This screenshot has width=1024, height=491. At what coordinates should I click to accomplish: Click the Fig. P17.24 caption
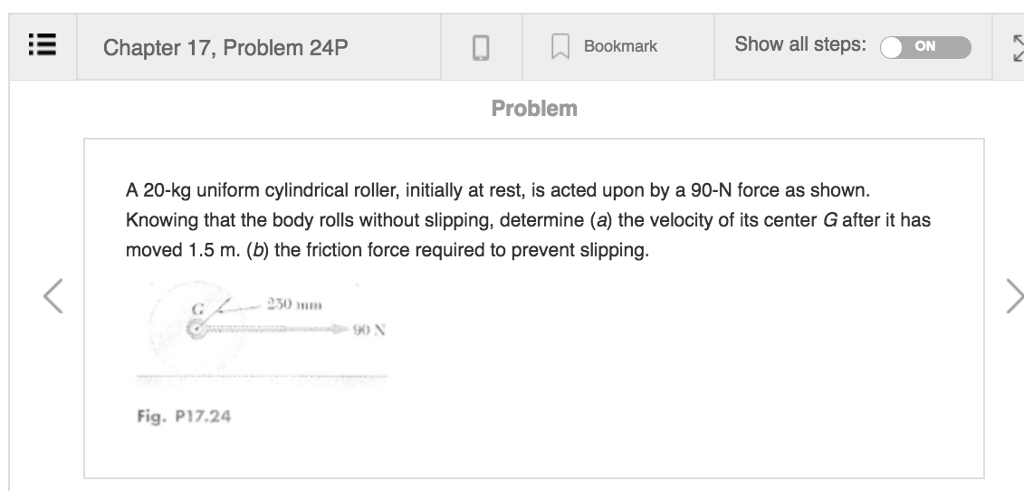(184, 416)
